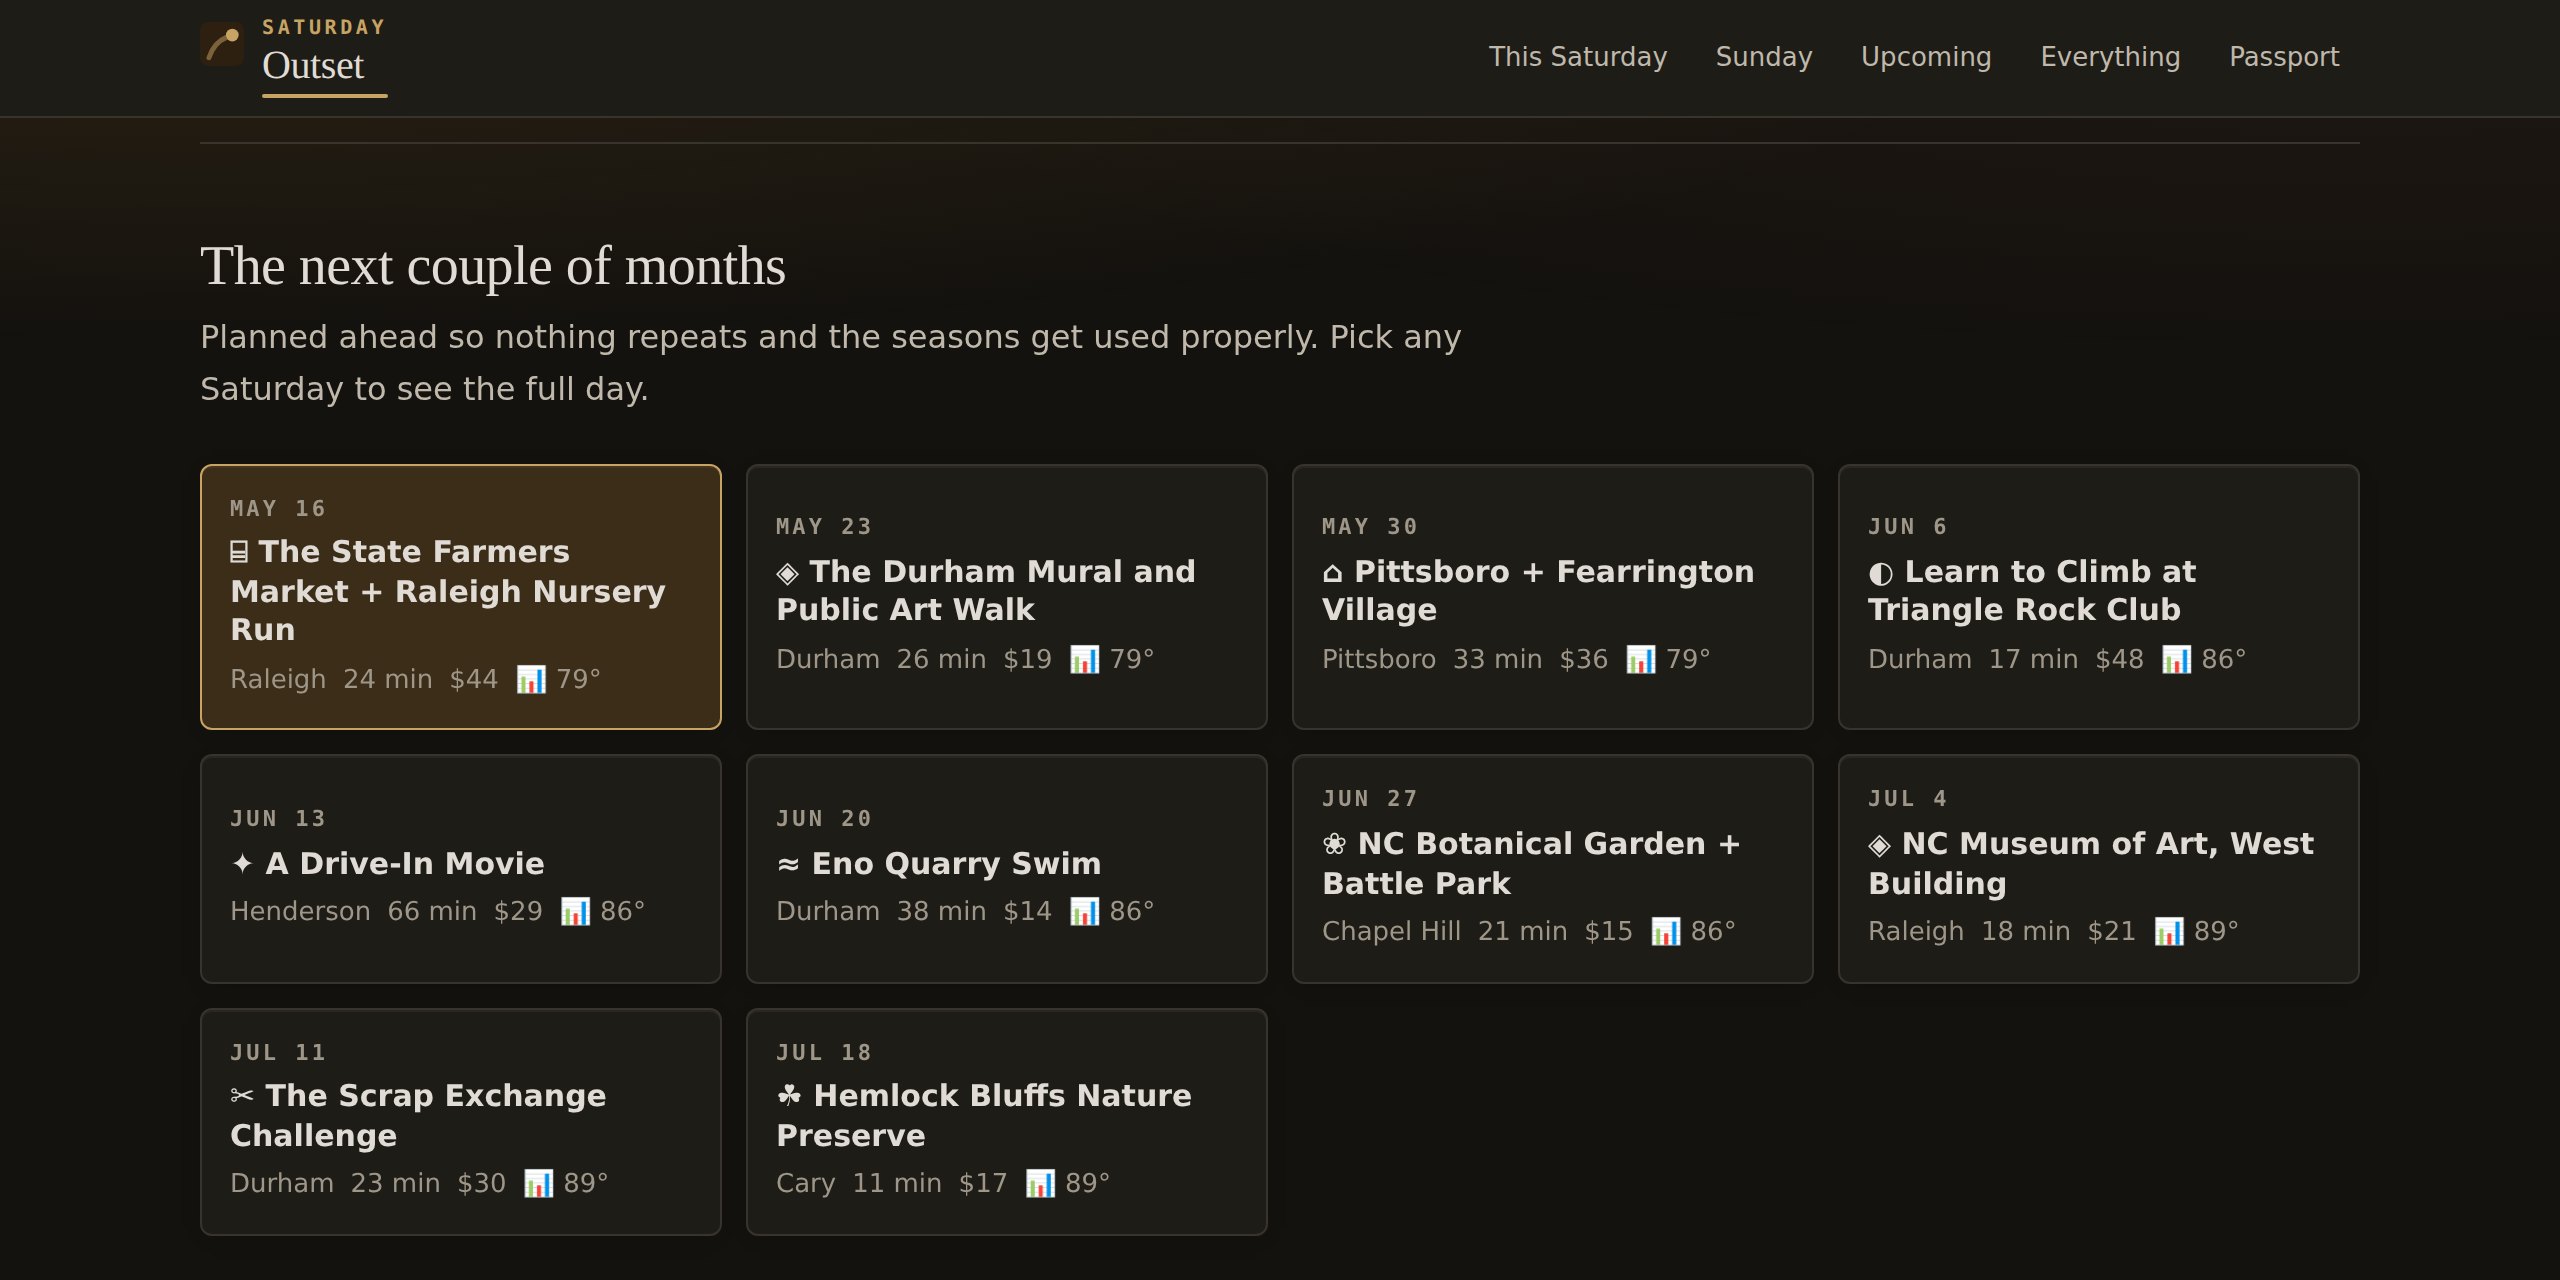Click the clover icon beside Hemlock Bluffs
Viewport: 2560px width, 1280px height.
click(x=790, y=1096)
